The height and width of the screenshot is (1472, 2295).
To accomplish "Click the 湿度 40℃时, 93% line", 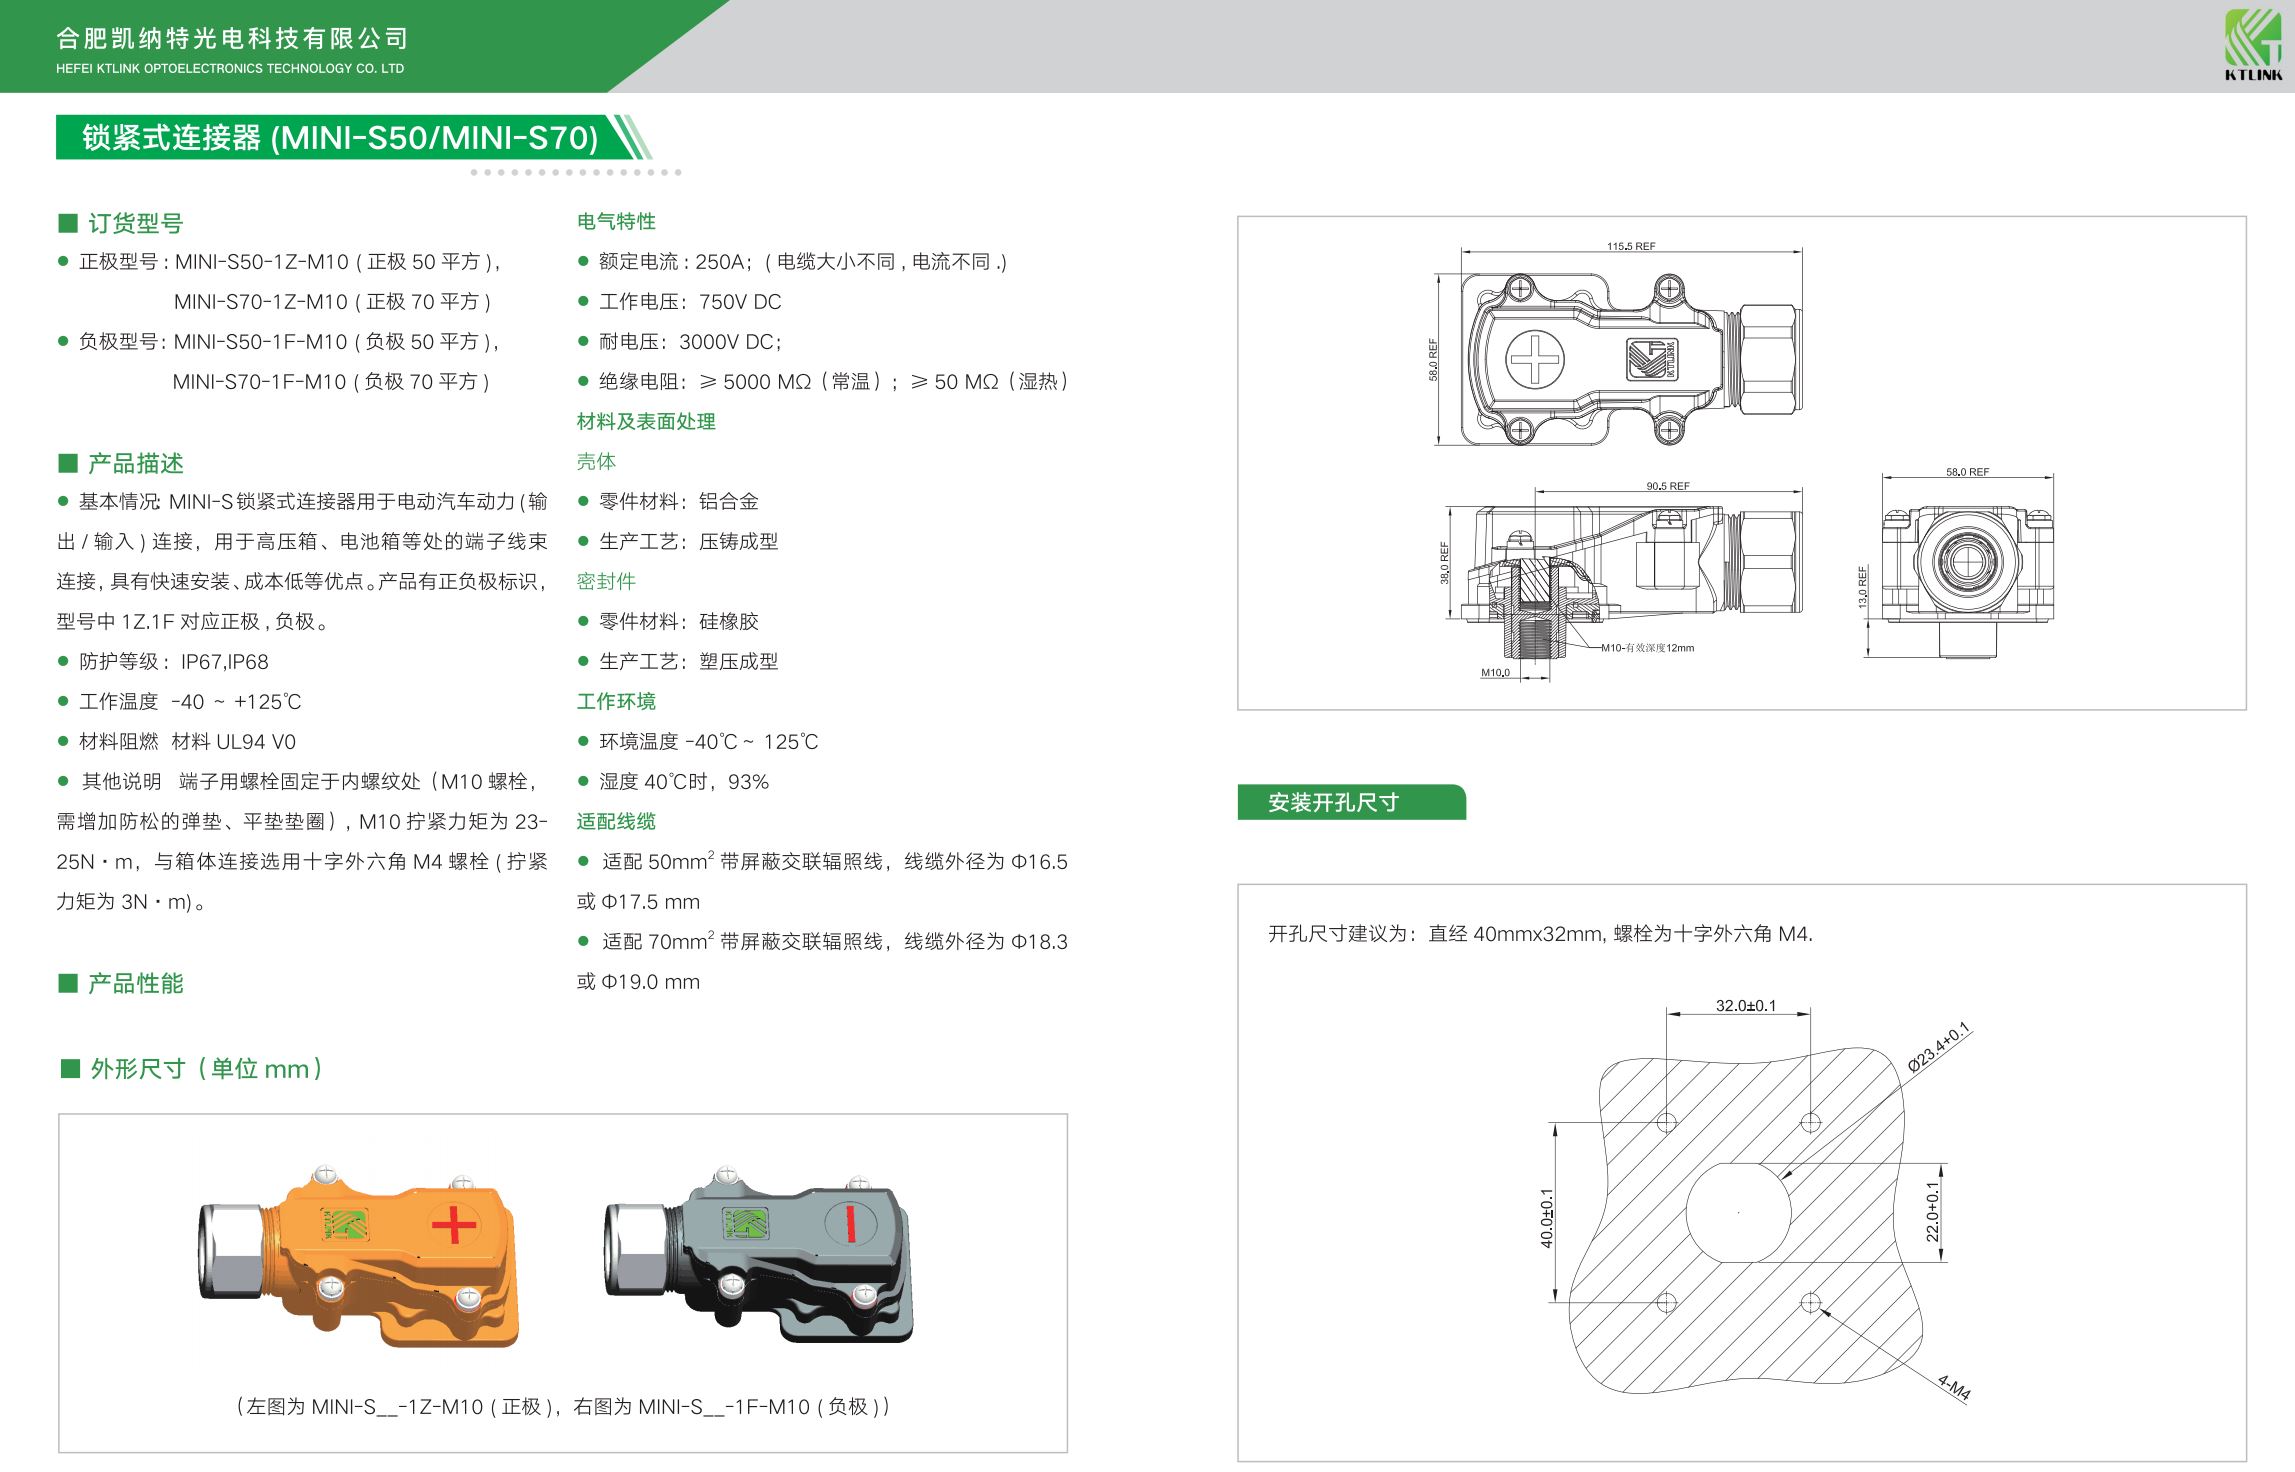I will (684, 782).
